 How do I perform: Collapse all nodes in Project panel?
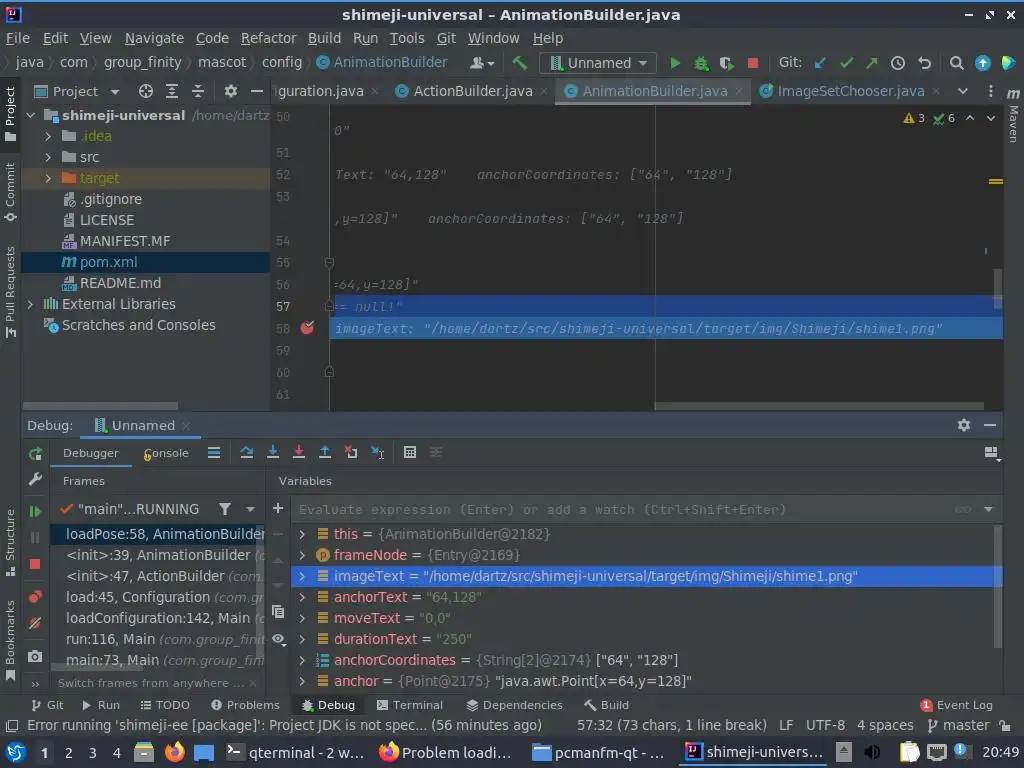point(198,91)
